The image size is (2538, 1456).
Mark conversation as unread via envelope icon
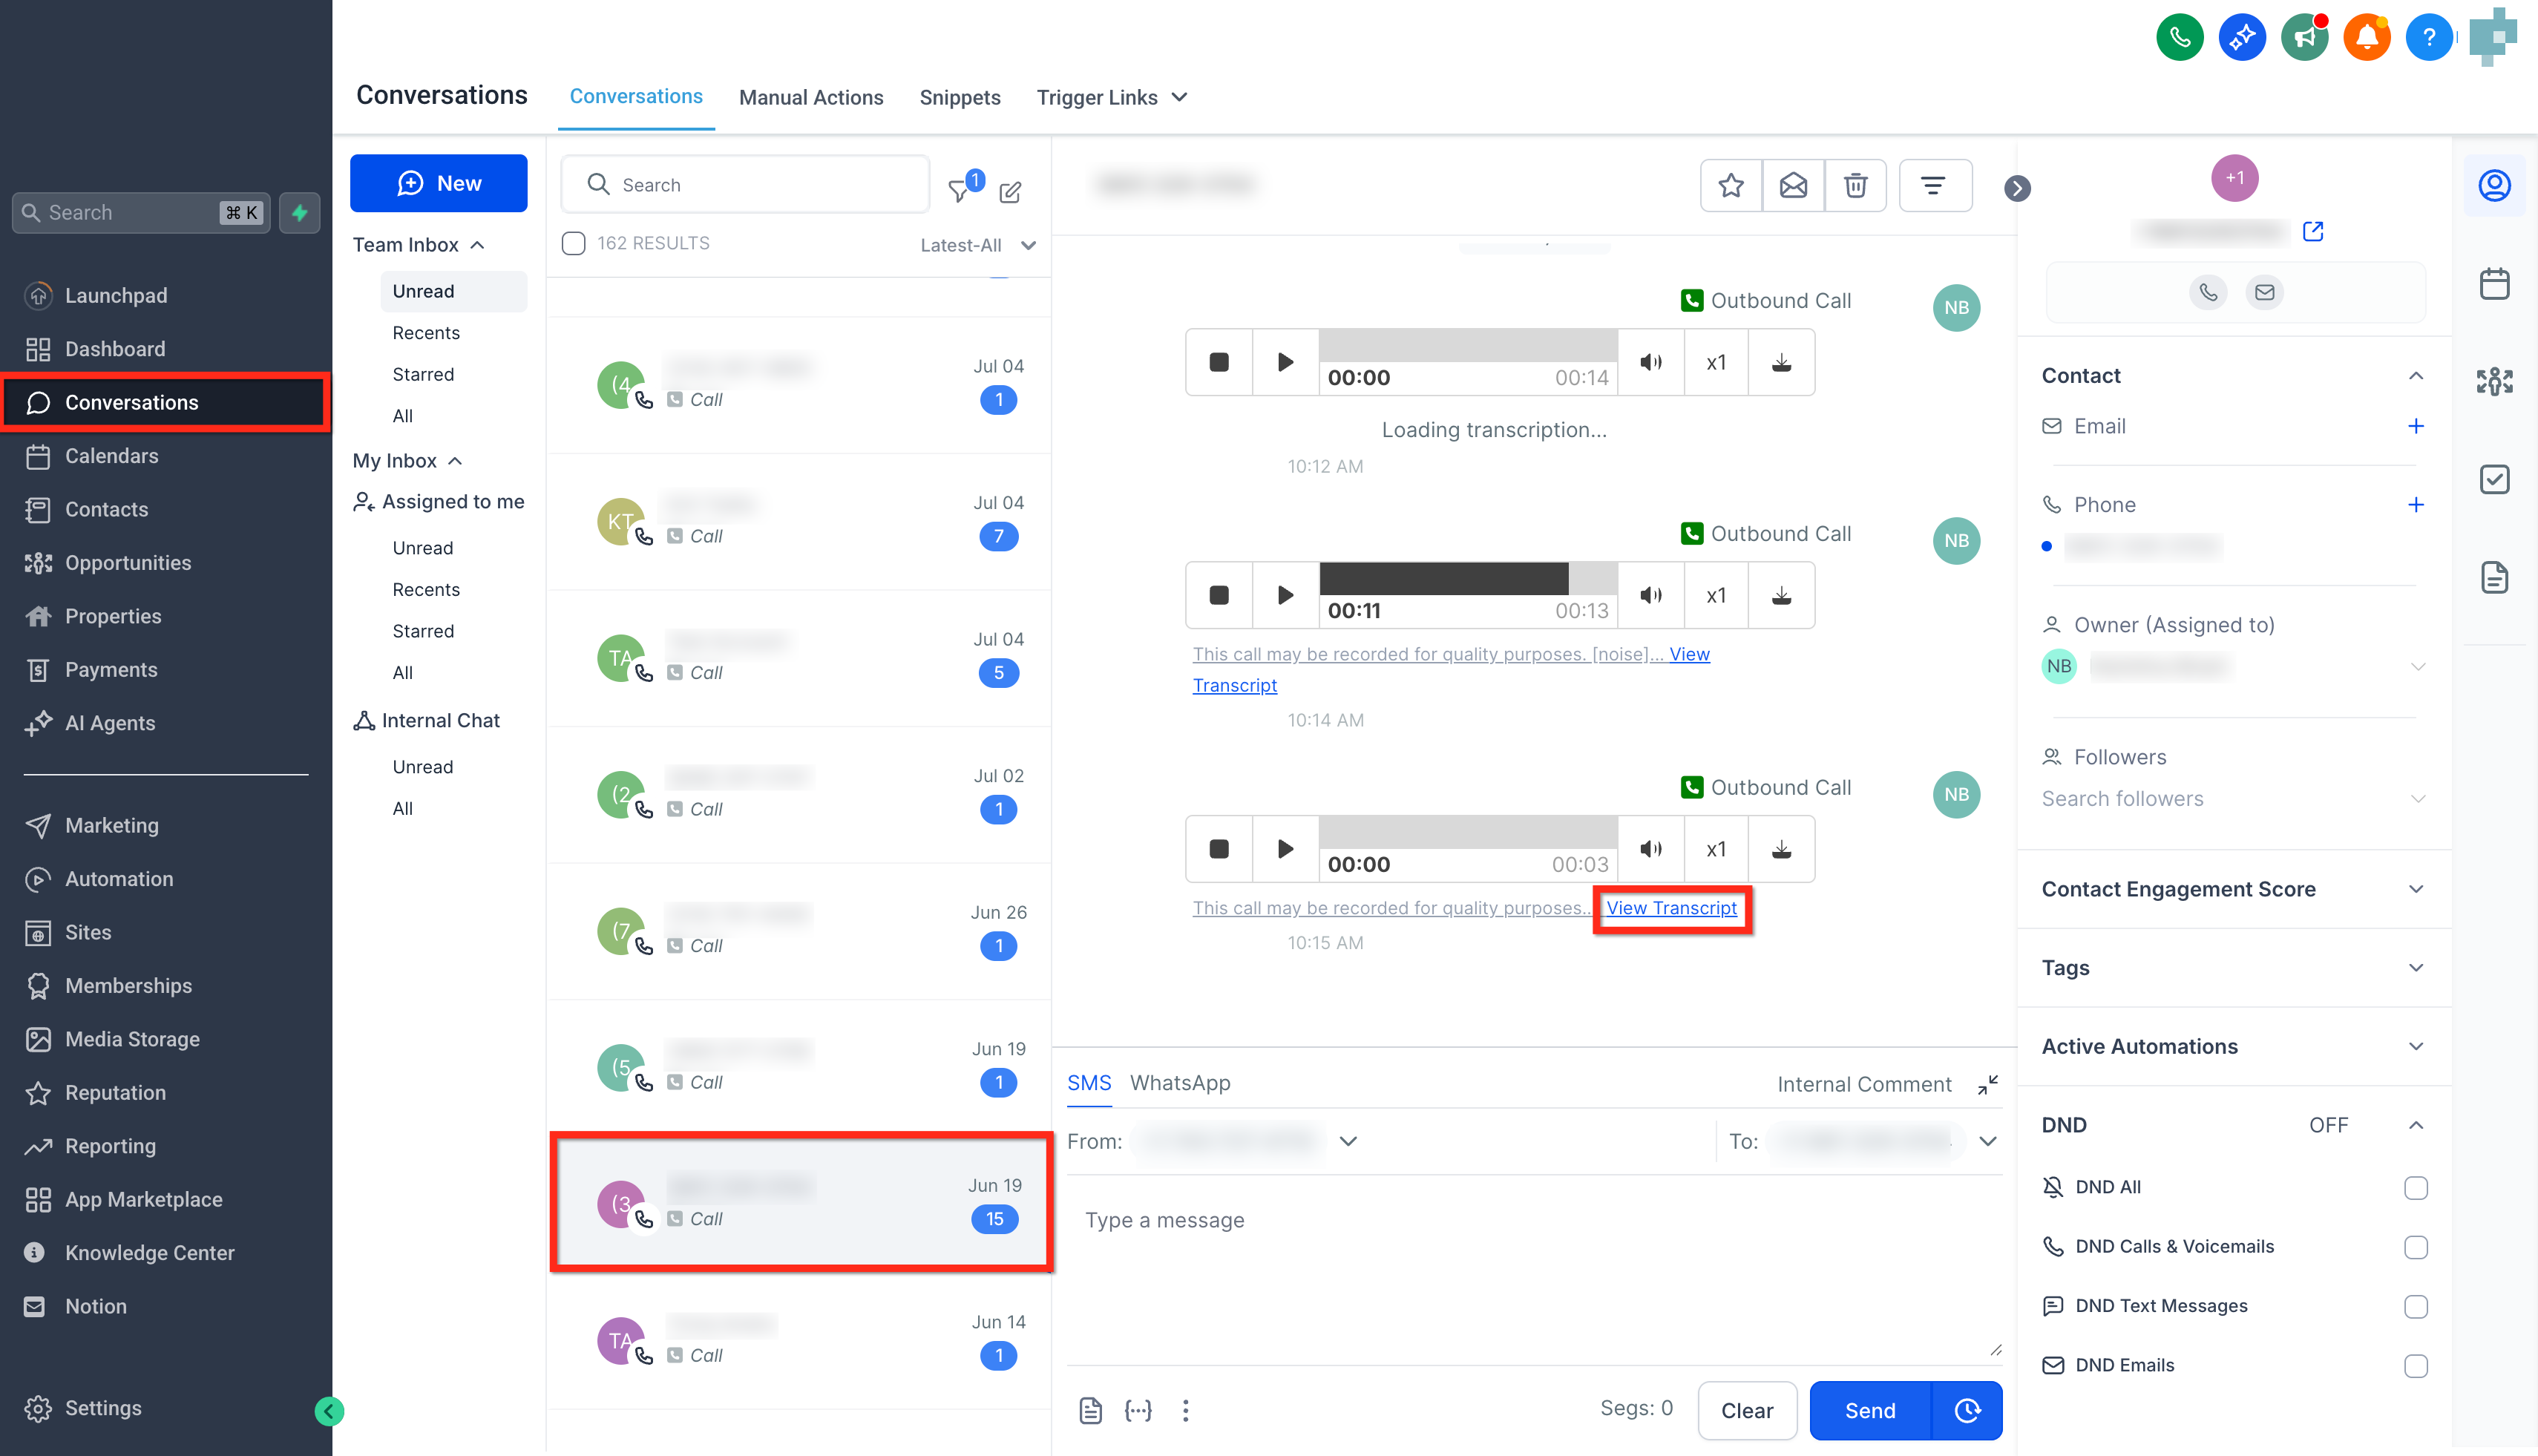click(1793, 185)
